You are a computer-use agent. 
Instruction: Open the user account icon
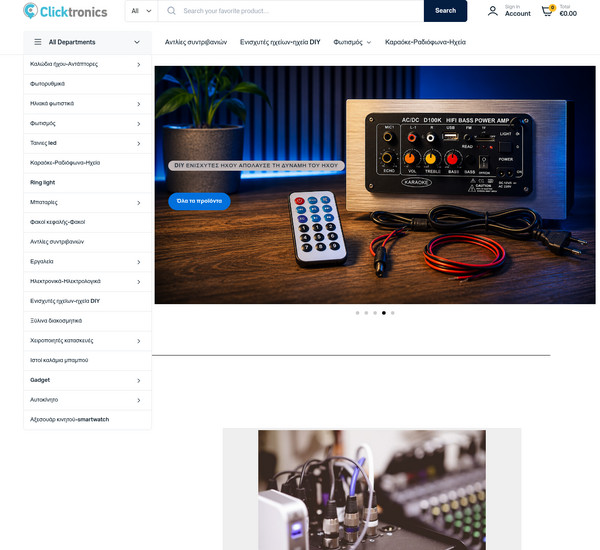tap(492, 11)
